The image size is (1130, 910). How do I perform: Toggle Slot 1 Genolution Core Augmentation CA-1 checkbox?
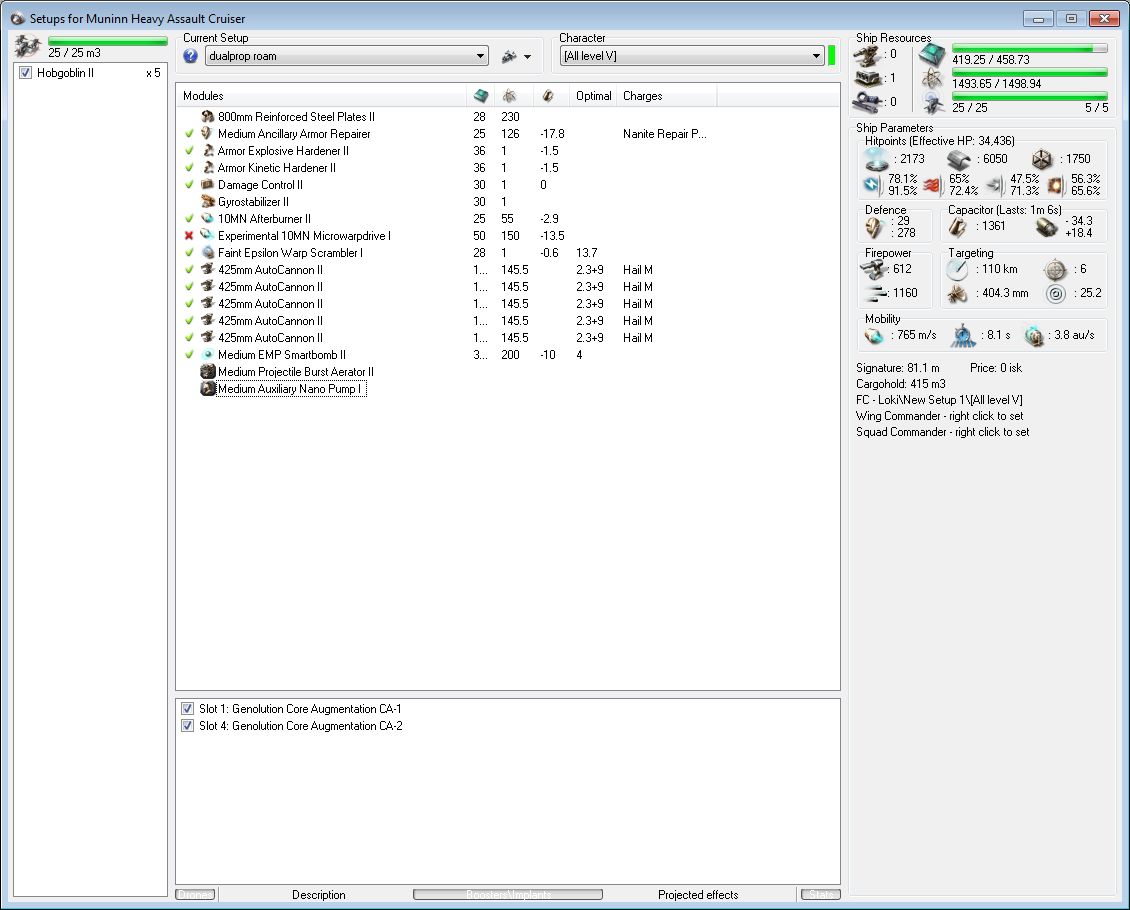pos(187,709)
